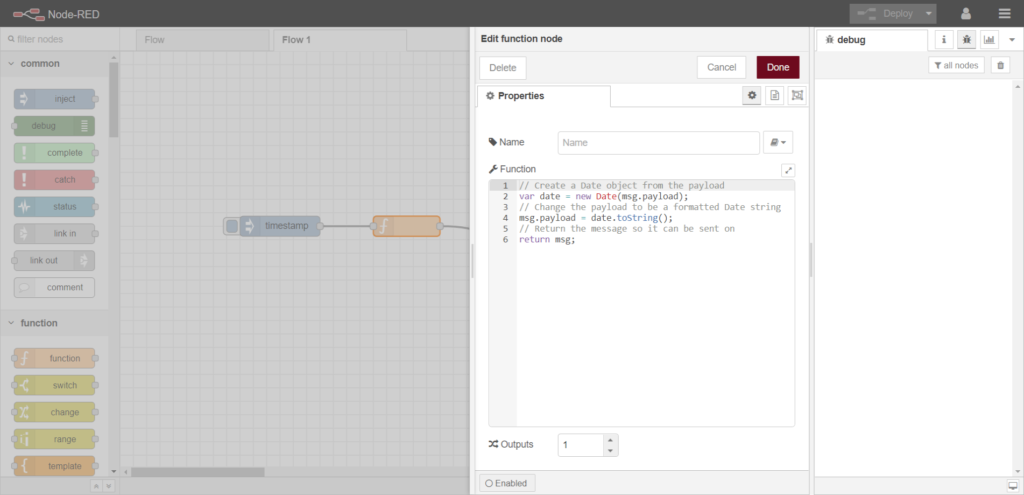Open the Deploy options dropdown arrow
Screen dimensions: 1024x495
coord(929,14)
